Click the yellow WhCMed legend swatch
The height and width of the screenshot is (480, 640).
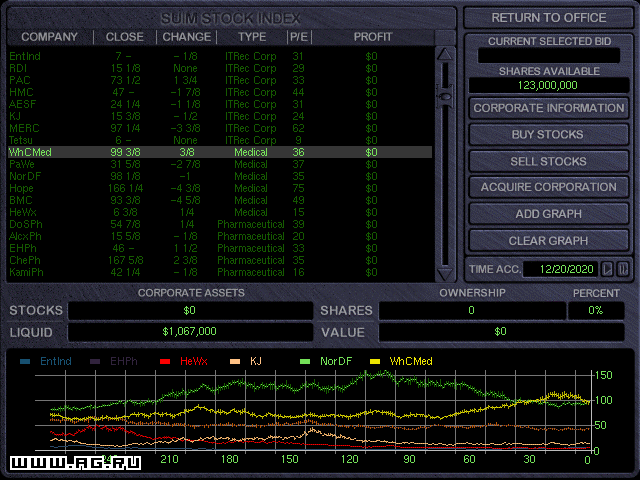pos(376,360)
